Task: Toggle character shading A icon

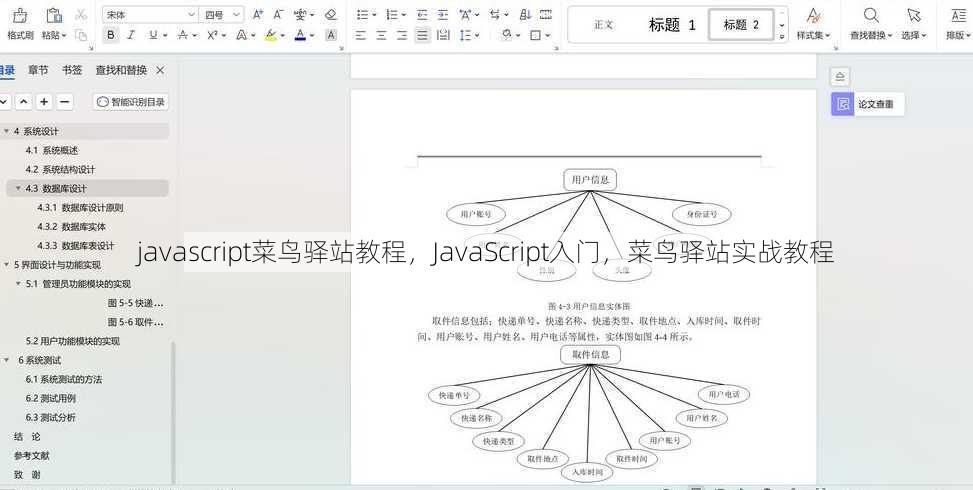Action: coord(331,35)
